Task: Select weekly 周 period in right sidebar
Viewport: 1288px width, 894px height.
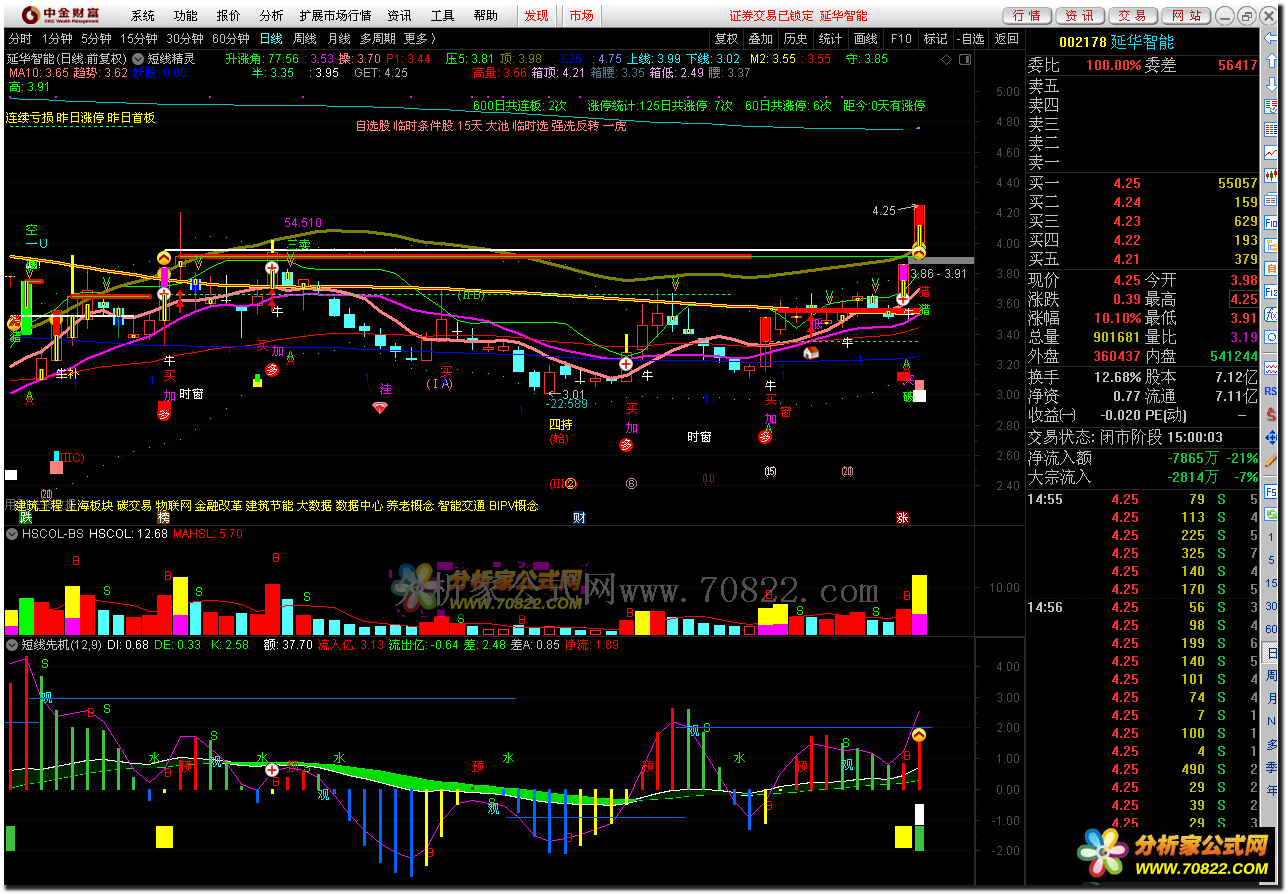Action: [x=1271, y=675]
